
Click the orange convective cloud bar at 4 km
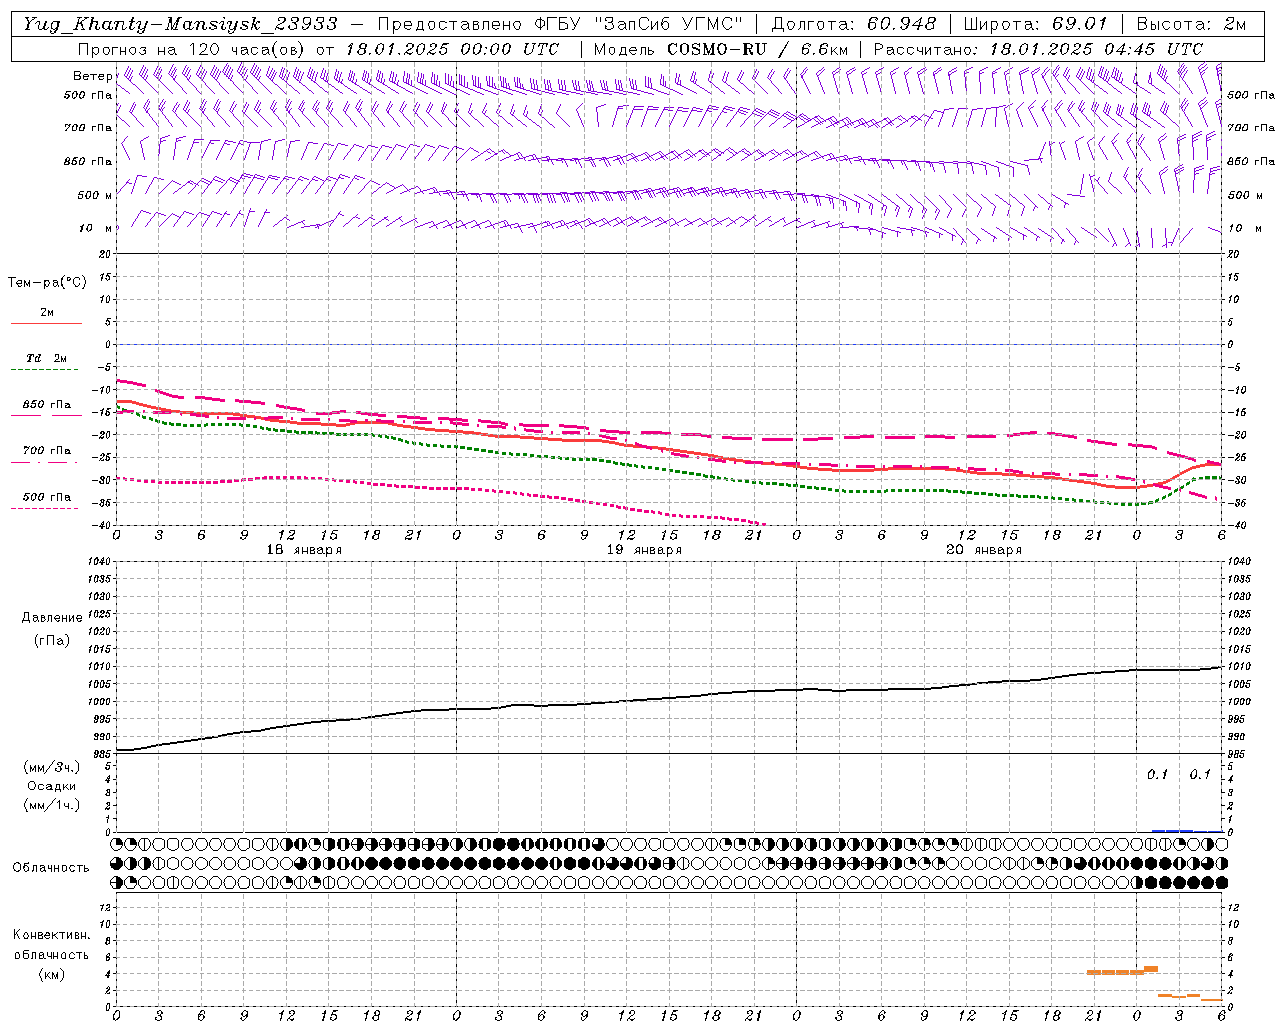(x=1115, y=972)
